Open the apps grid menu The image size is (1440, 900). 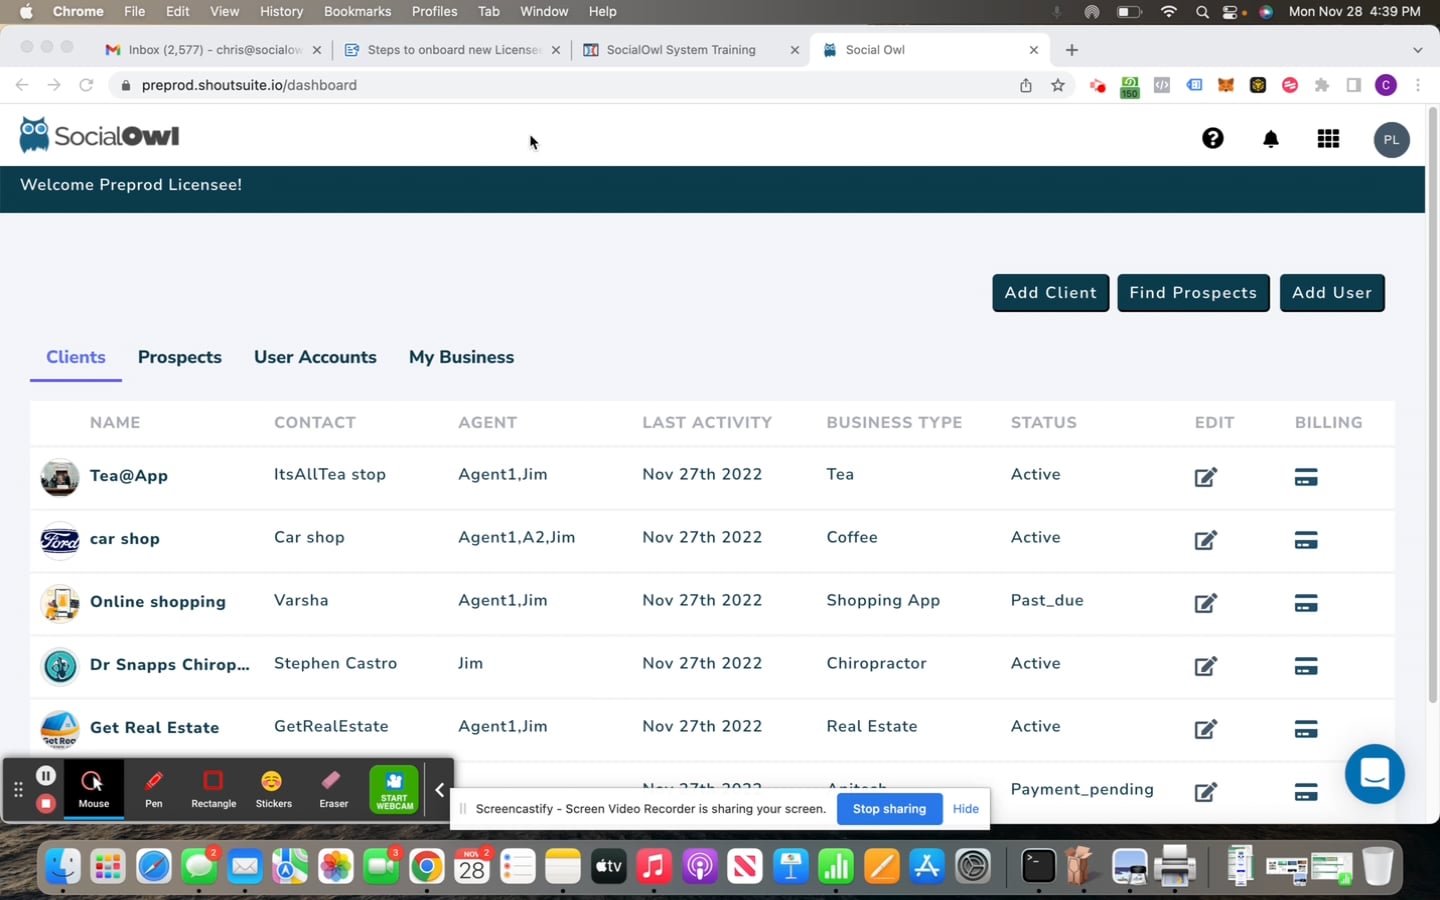coord(1328,139)
